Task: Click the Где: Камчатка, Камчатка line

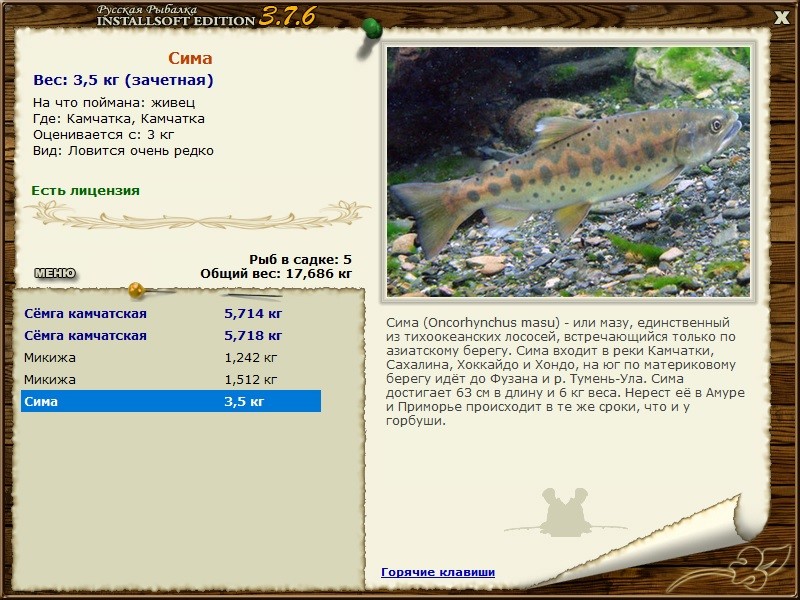Action: [x=119, y=119]
